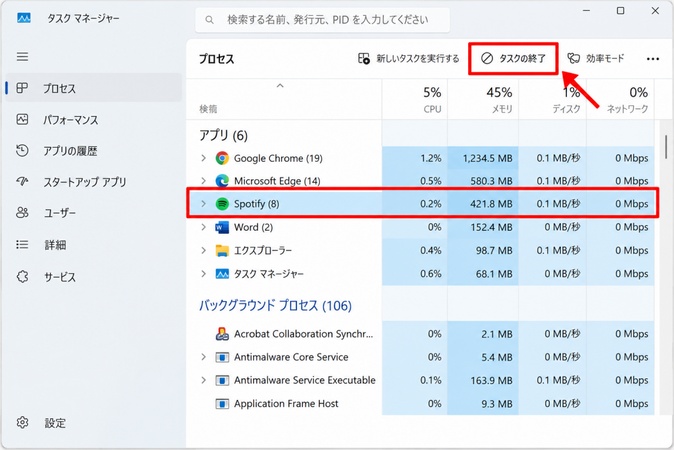The width and height of the screenshot is (674, 450).
Task: Maximize the Task Manager window
Action: click(620, 11)
